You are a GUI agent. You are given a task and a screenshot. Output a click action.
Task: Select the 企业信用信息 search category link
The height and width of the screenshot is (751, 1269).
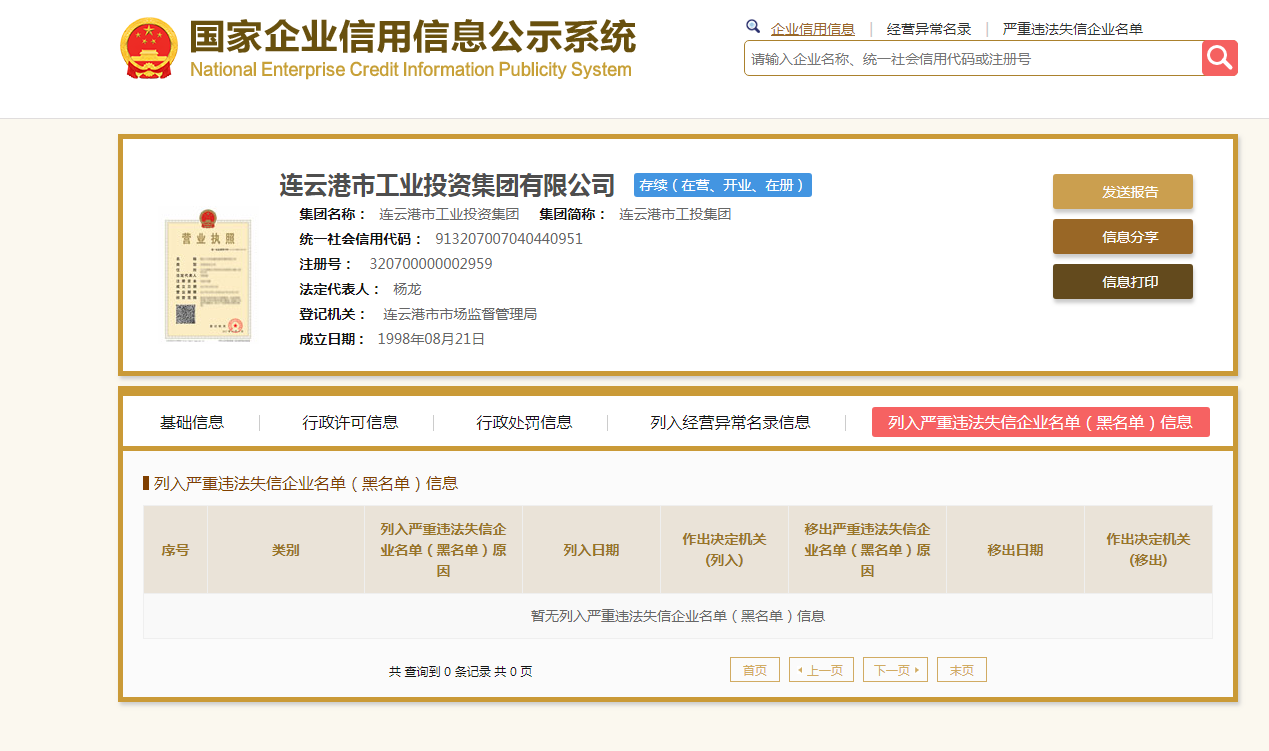pyautogui.click(x=812, y=29)
